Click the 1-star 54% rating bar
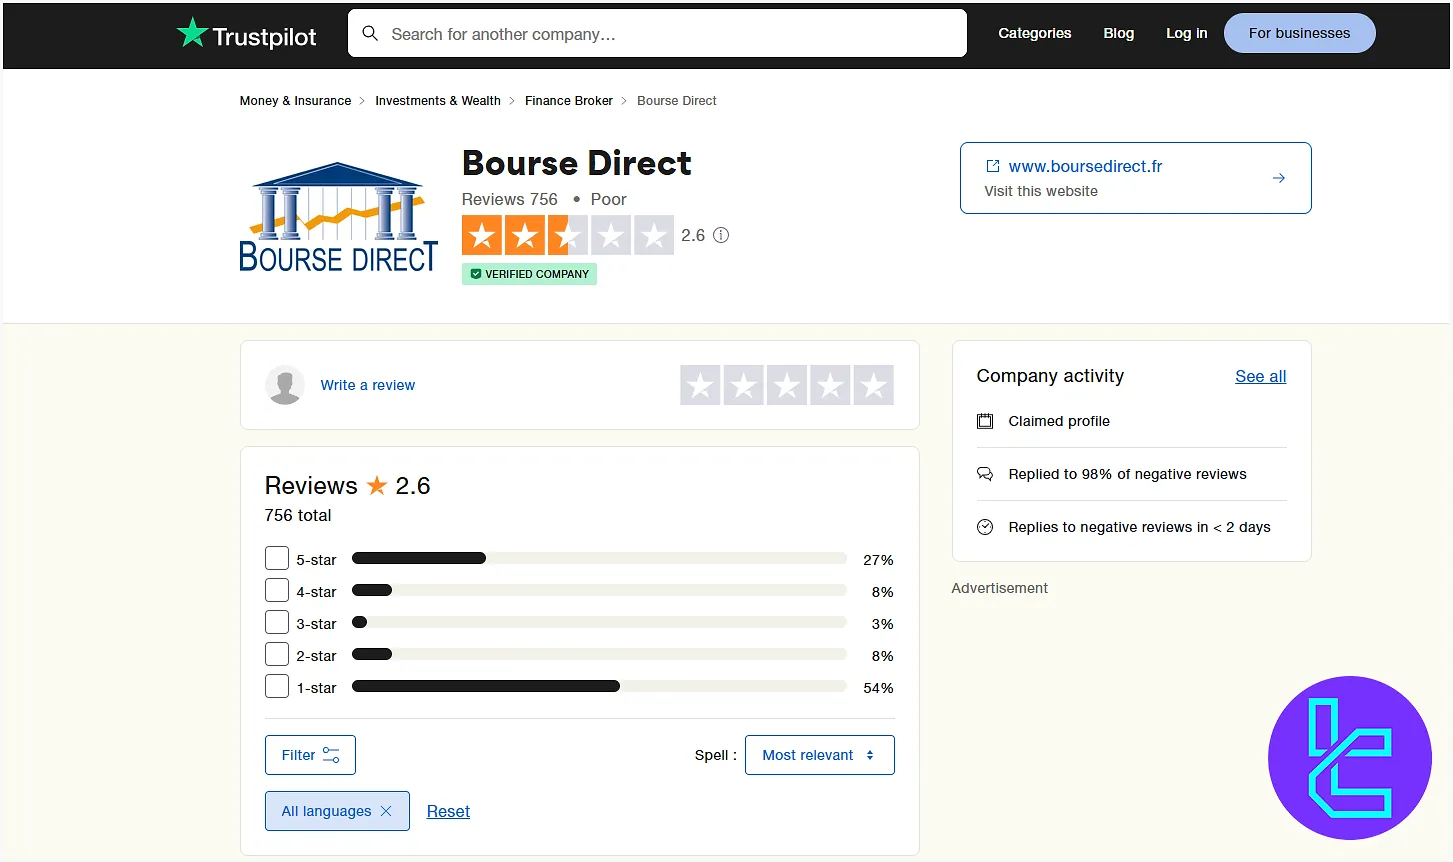The width and height of the screenshot is (1453, 862). pyautogui.click(x=599, y=686)
